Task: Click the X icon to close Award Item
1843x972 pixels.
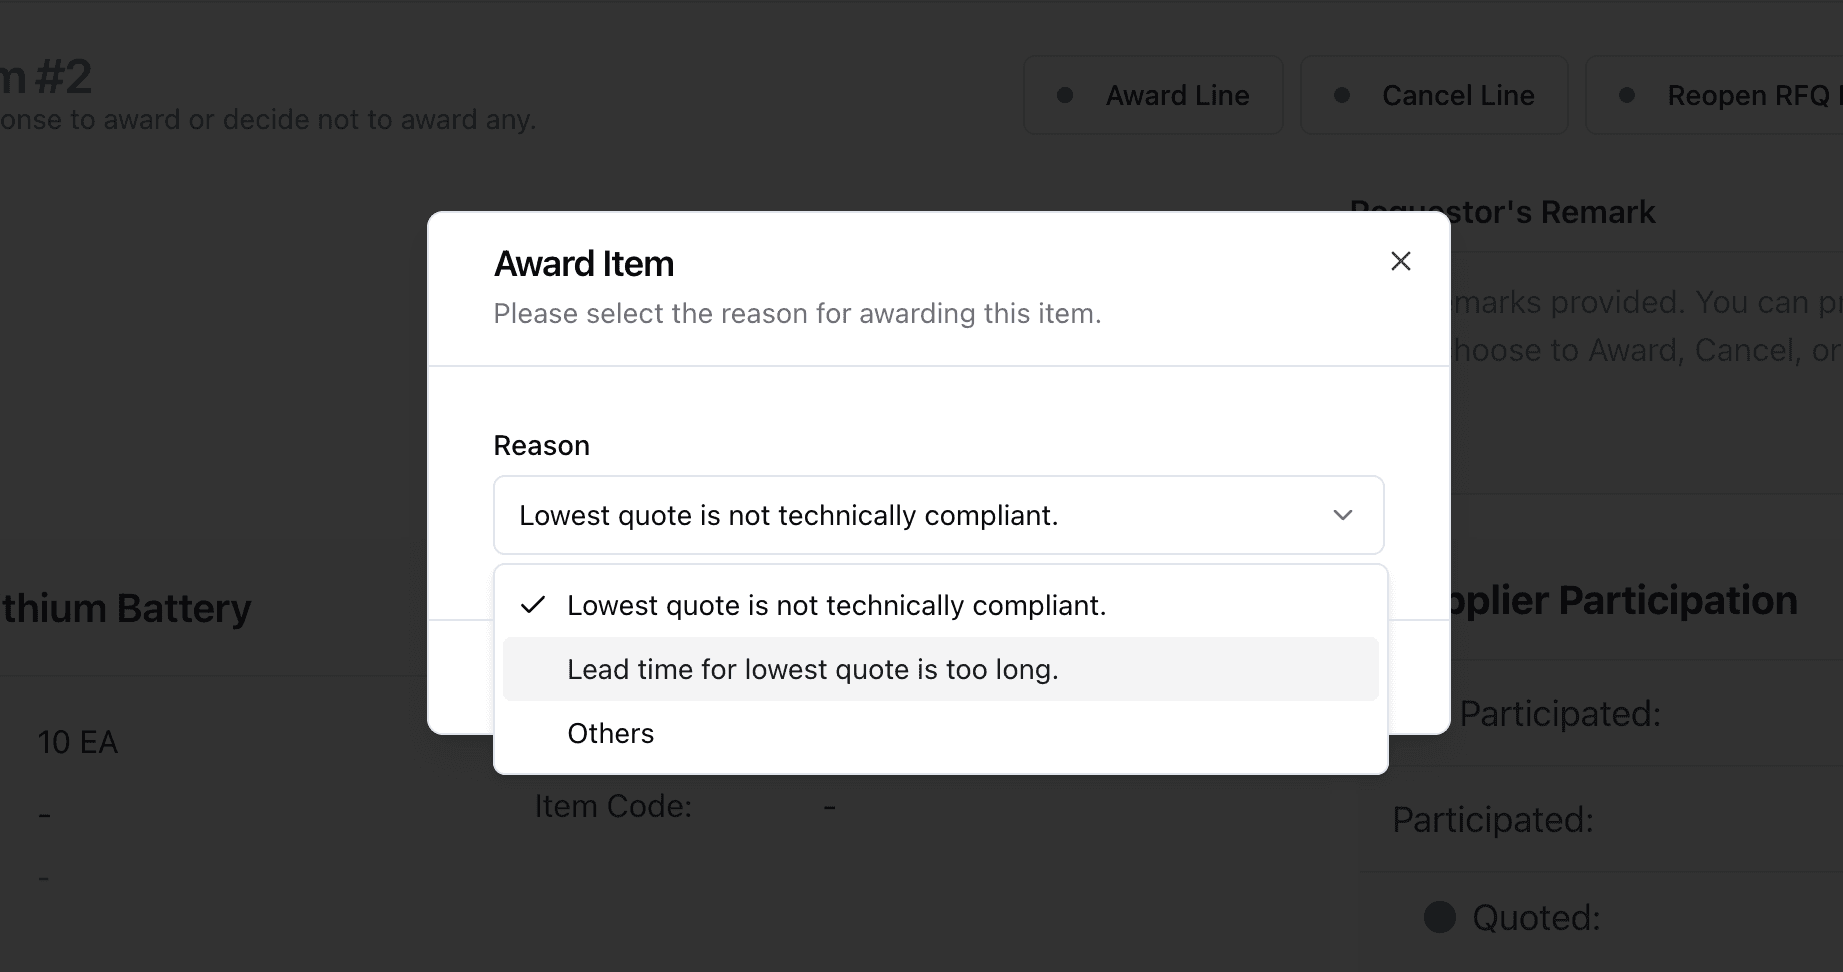Action: point(1400,261)
